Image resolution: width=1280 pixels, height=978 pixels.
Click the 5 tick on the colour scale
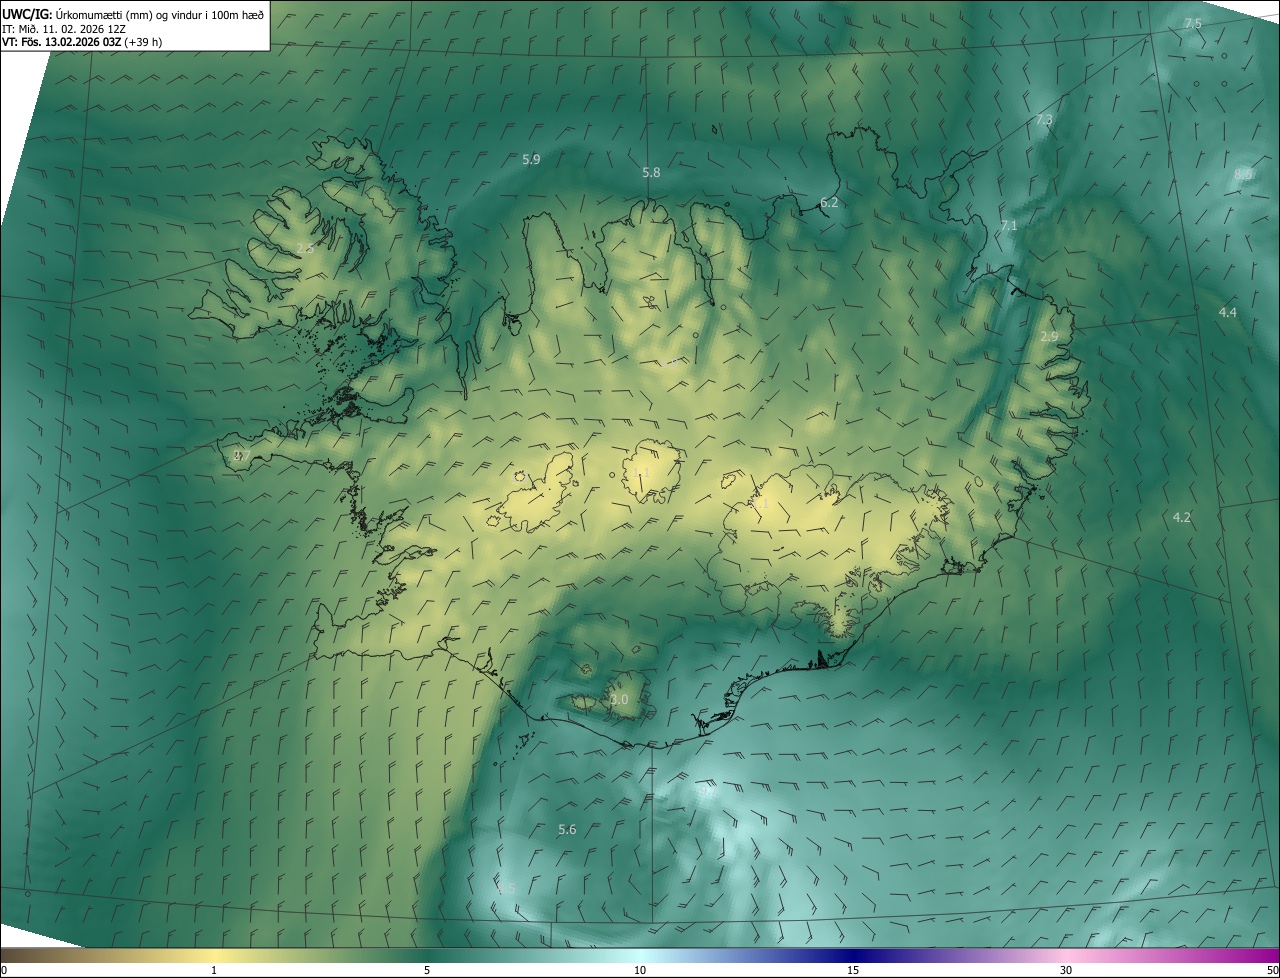pyautogui.click(x=427, y=970)
